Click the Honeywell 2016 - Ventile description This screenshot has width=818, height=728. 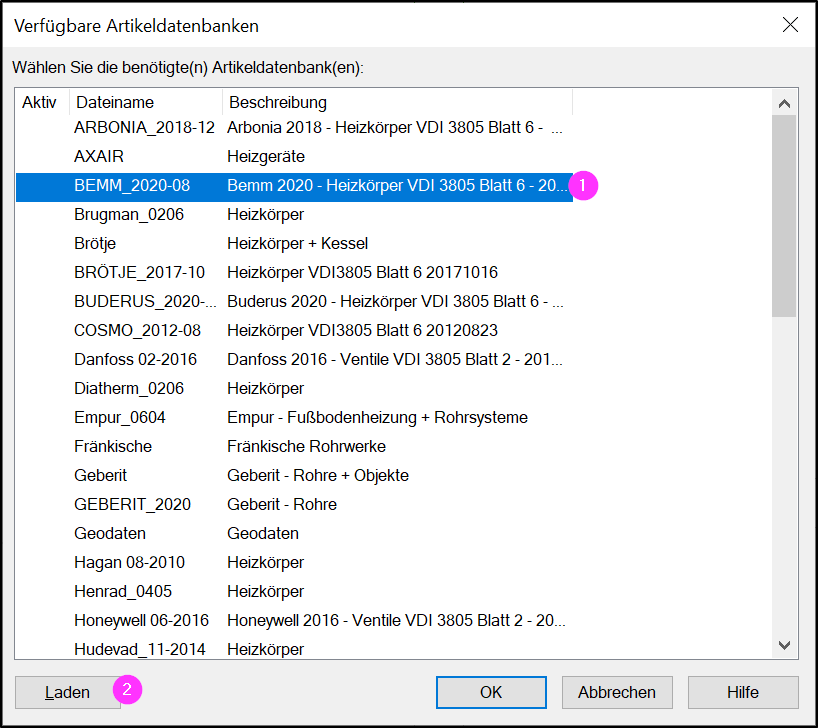tap(396, 620)
